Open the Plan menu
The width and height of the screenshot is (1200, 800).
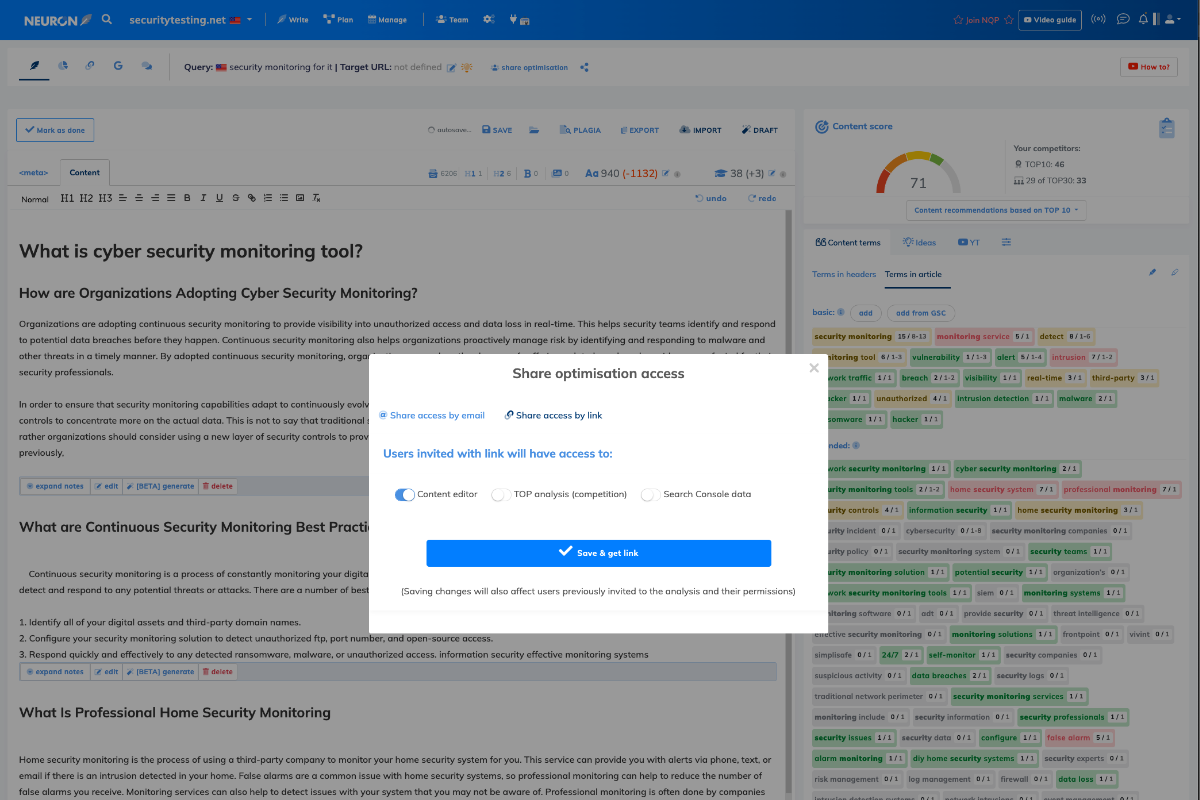(340, 19)
